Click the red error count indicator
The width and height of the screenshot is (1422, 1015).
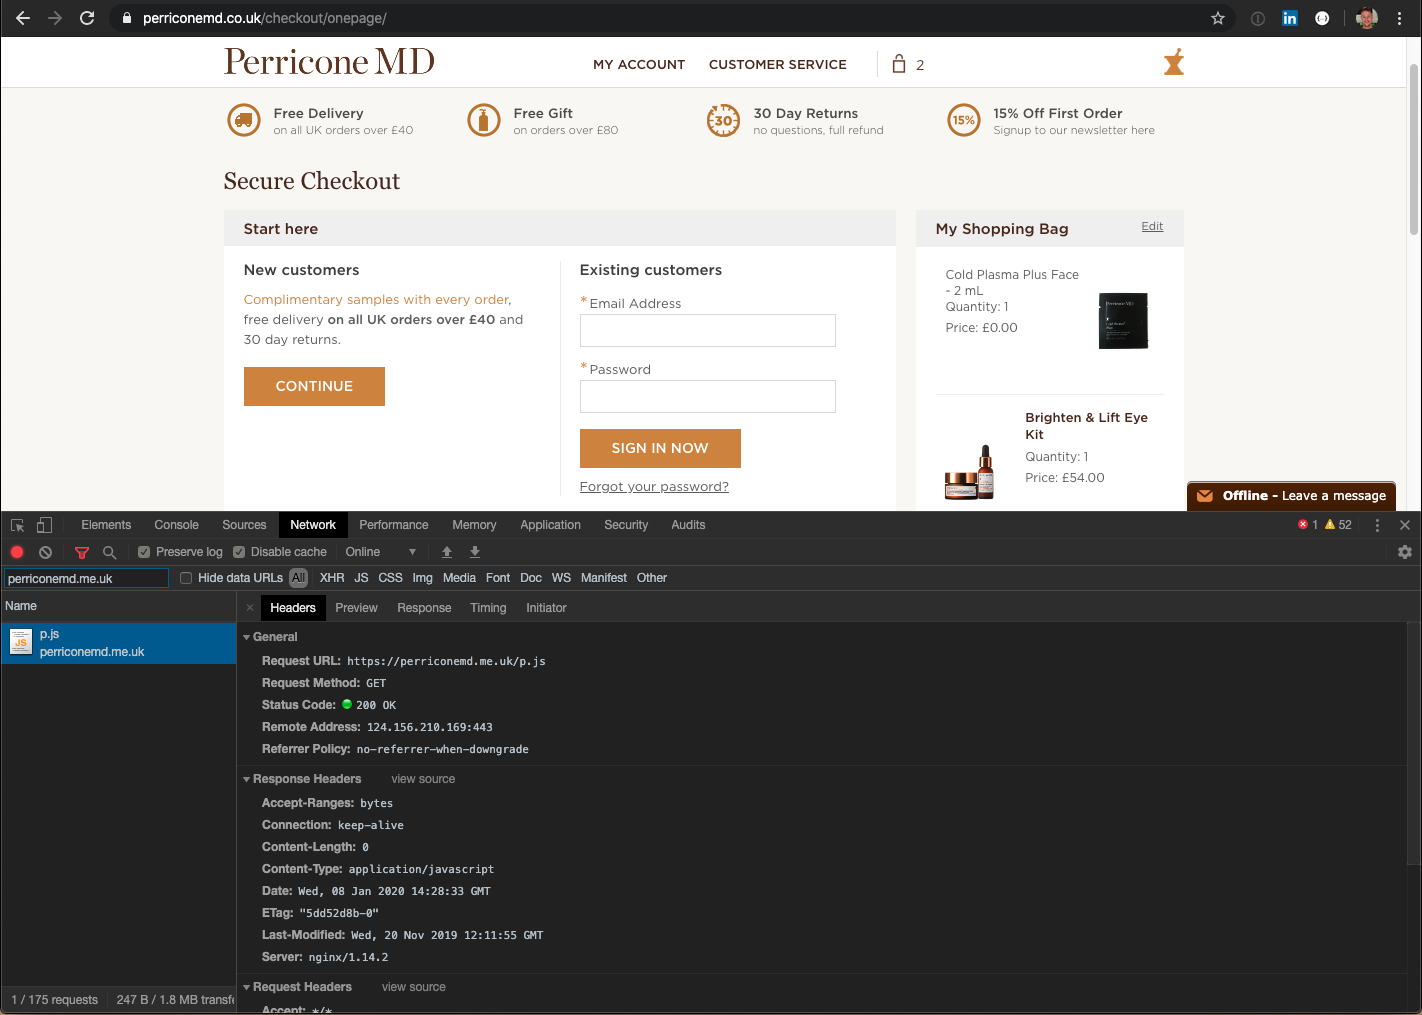(1308, 525)
